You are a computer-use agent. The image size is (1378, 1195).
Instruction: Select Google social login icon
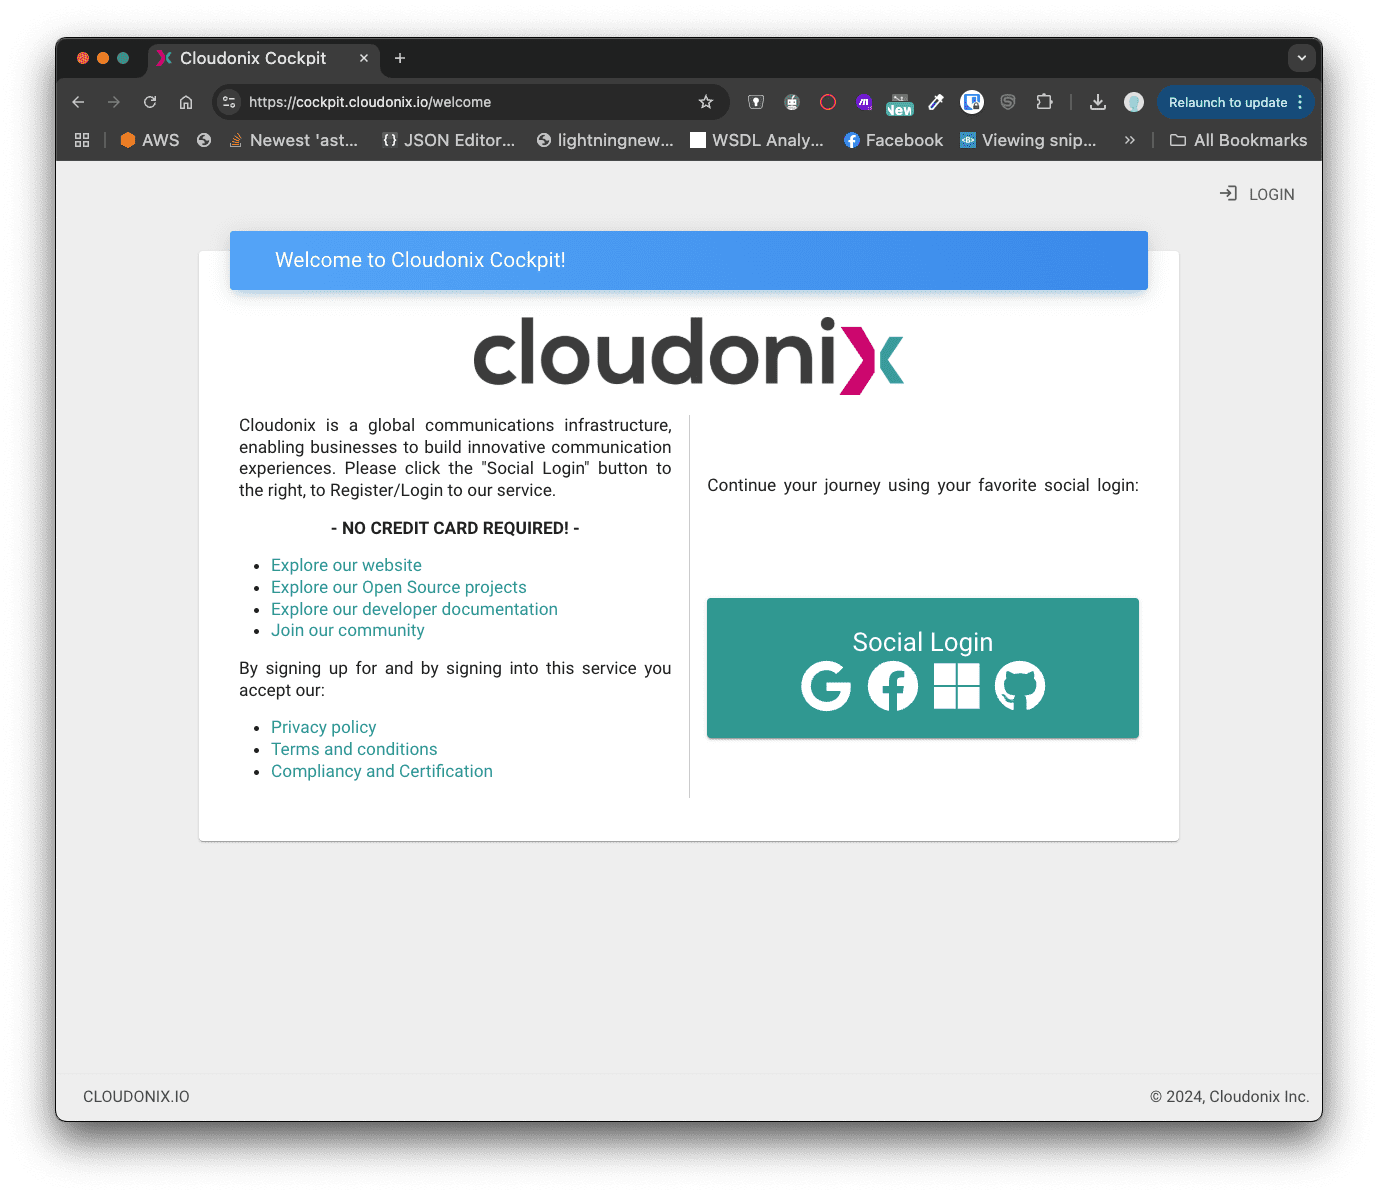coord(826,686)
